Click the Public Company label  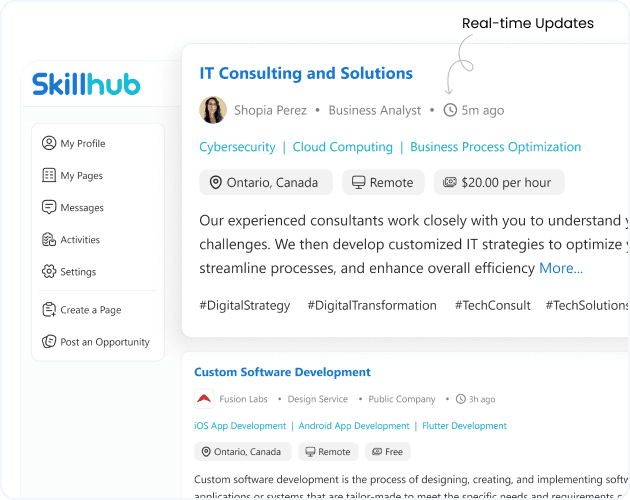tap(402, 399)
